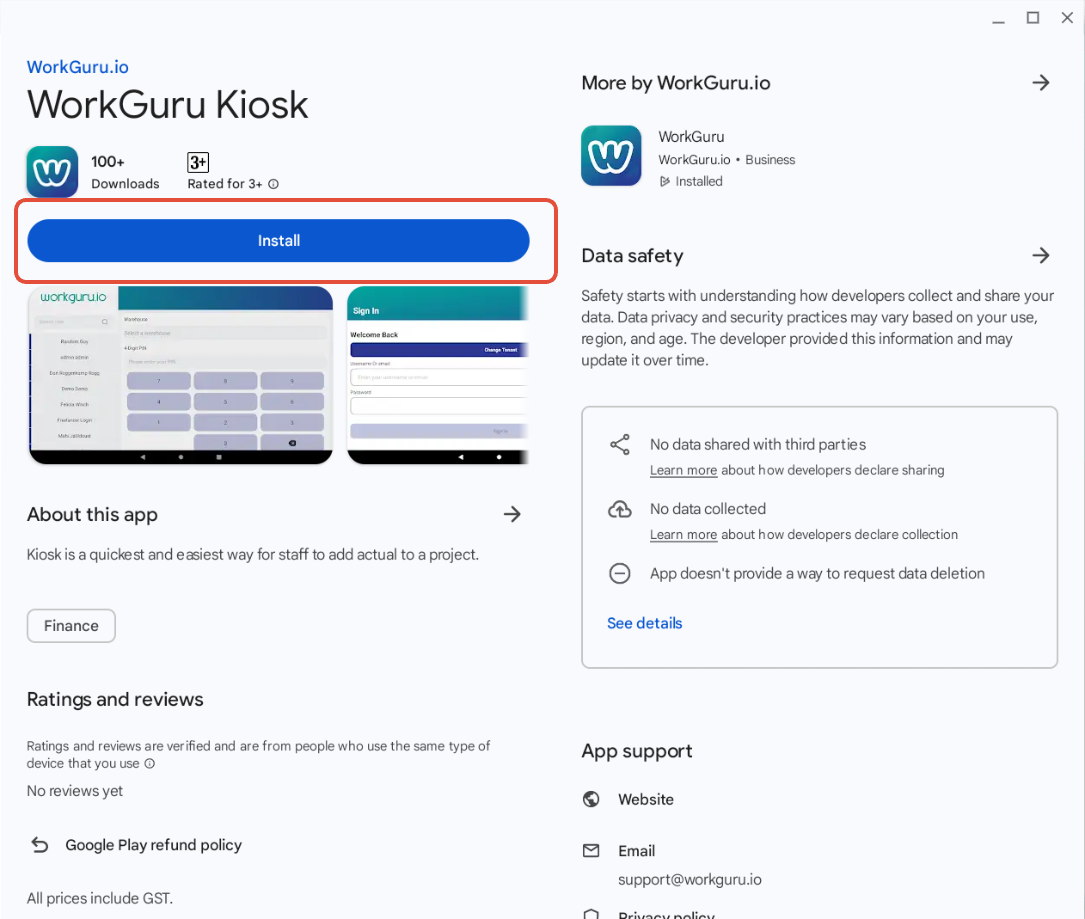The image size is (1085, 919).
Task: Click the No reviews yet text
Action: 75,791
